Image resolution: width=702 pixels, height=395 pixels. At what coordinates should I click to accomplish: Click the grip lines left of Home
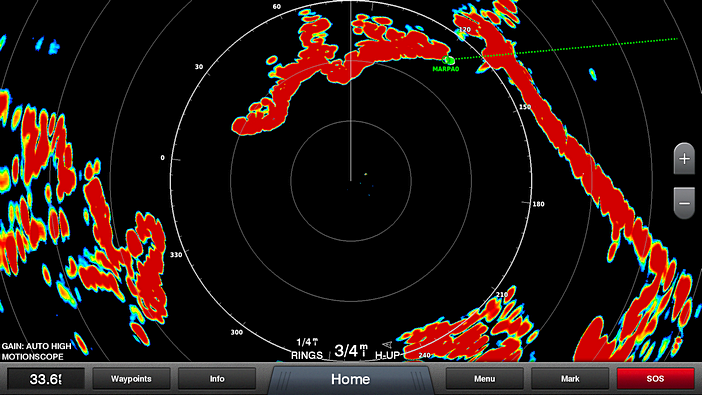coord(285,380)
